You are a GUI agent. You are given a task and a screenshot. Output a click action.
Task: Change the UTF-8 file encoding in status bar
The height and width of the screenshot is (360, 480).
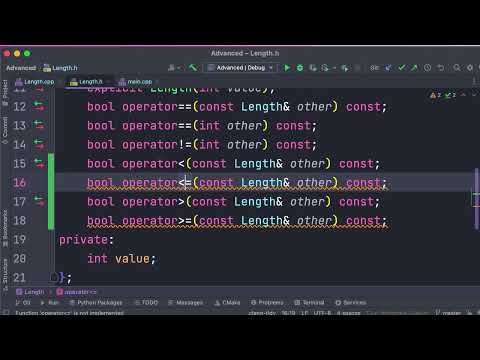point(322,313)
